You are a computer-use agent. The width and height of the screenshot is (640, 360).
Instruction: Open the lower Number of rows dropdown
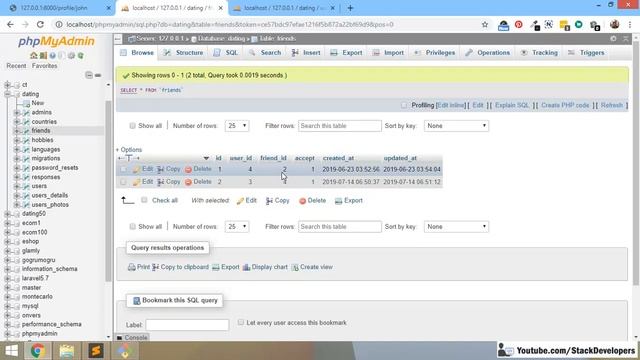pos(237,227)
